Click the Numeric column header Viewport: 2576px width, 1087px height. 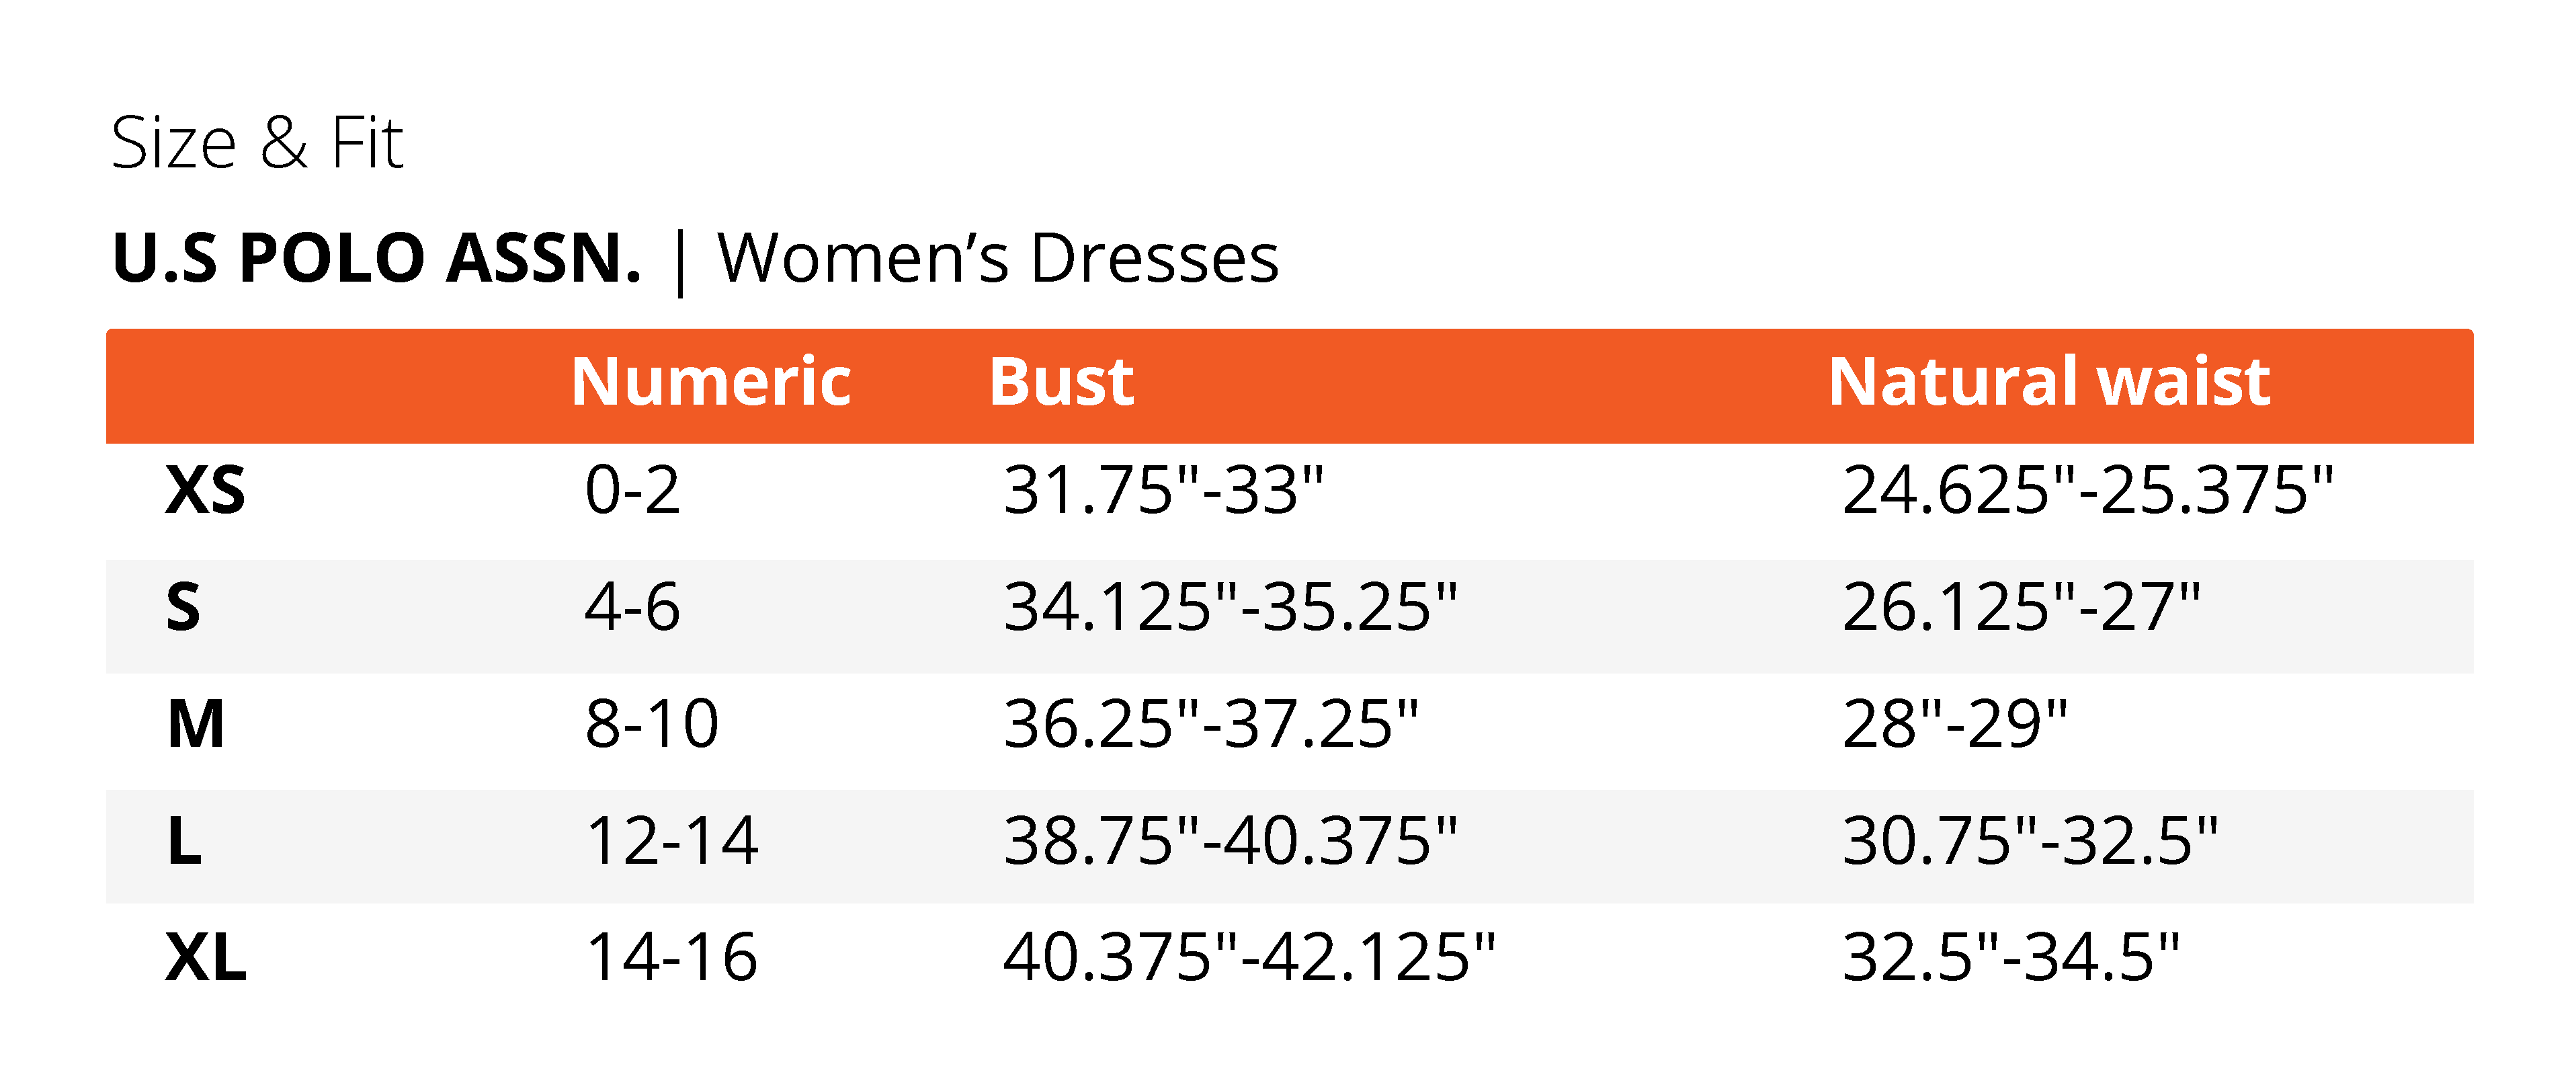[710, 382]
